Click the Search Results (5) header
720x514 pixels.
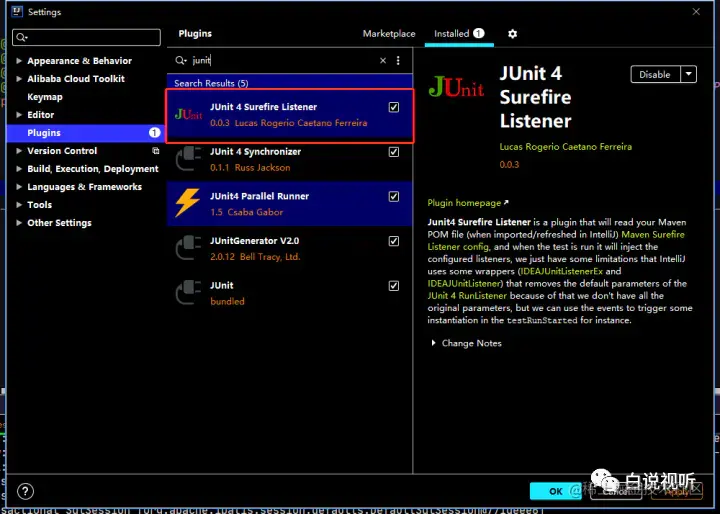point(211,83)
